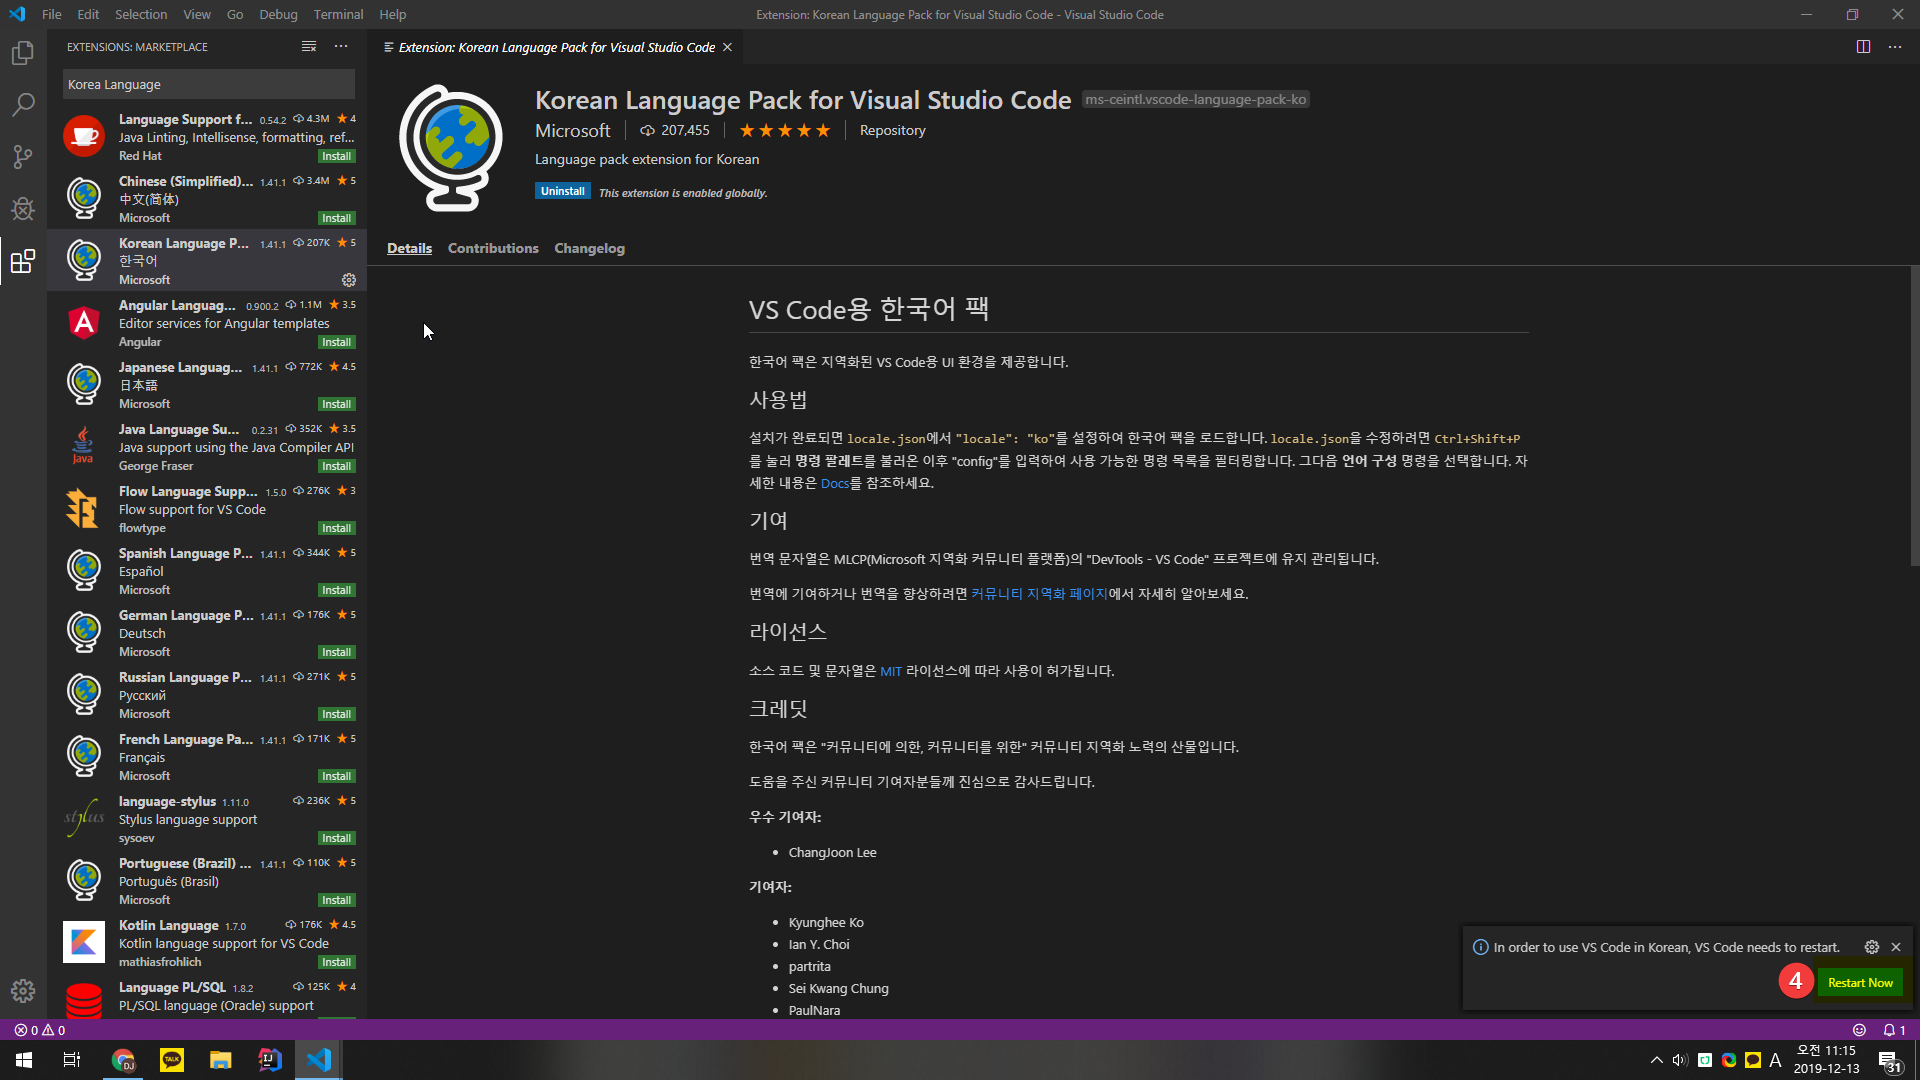Open extensions sidebar More Actions menu
Screen dimensions: 1920x1080
tap(341, 47)
